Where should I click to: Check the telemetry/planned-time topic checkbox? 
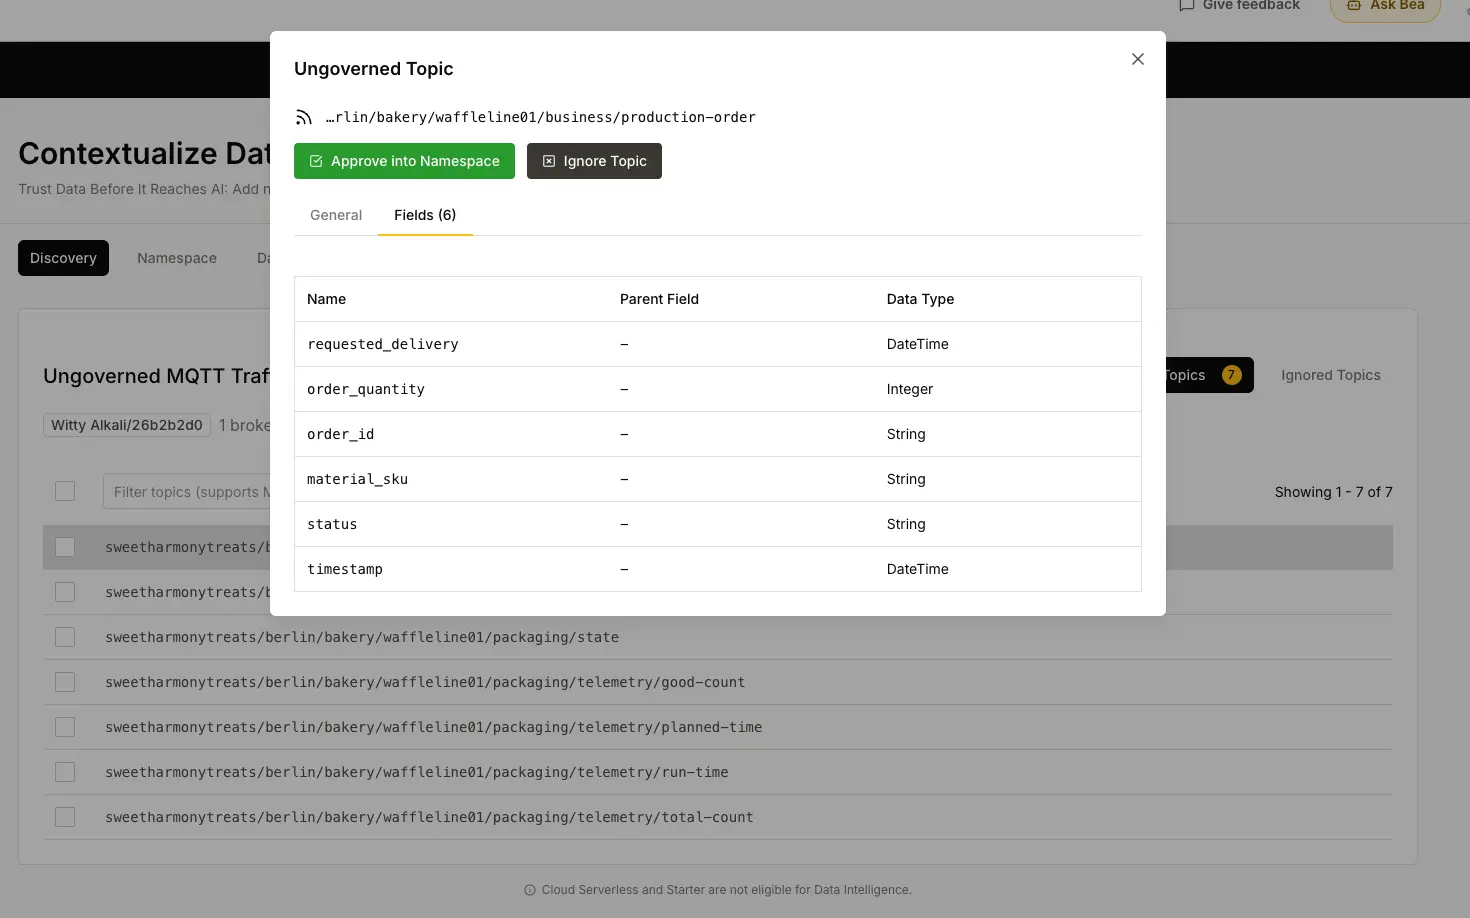pos(65,727)
